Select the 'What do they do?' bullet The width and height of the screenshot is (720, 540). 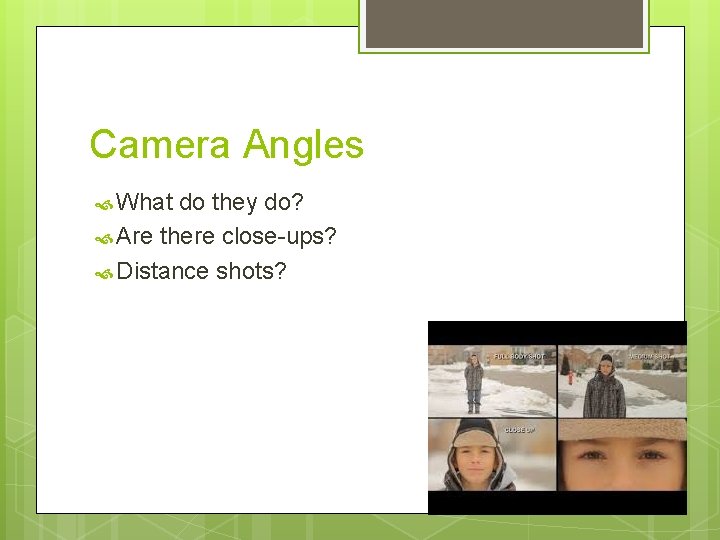pyautogui.click(x=209, y=202)
